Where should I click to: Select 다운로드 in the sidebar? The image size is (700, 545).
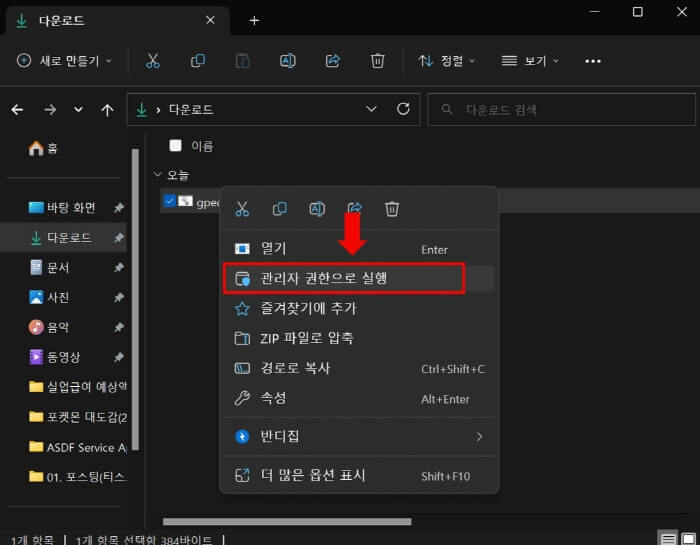[x=62, y=237]
